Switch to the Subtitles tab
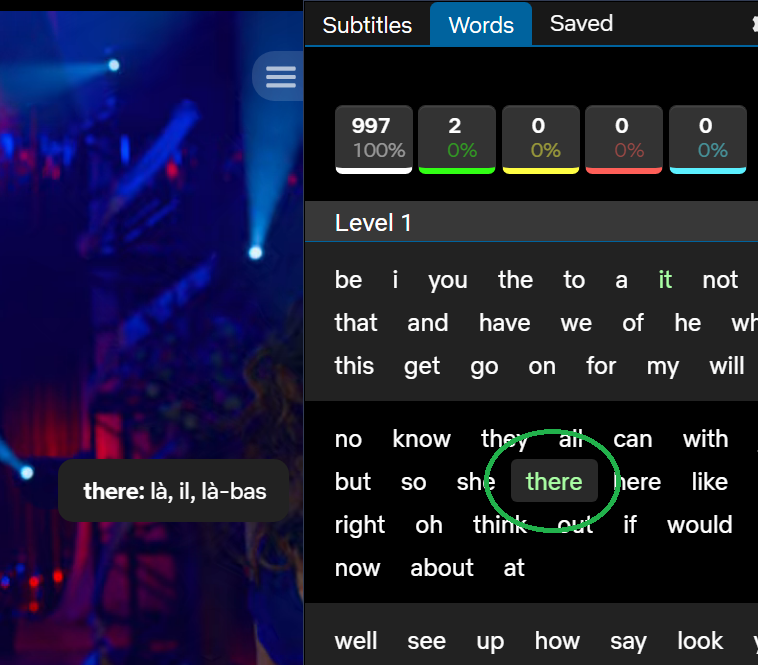This screenshot has width=758, height=665. pyautogui.click(x=367, y=25)
